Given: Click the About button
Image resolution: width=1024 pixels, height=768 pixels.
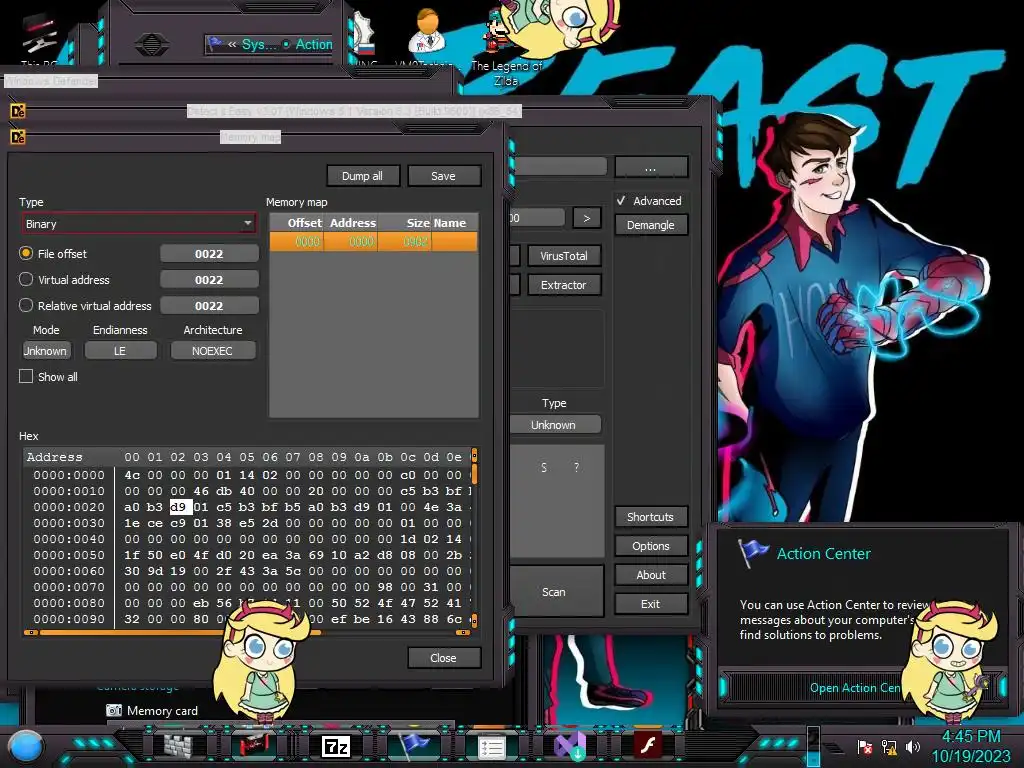Looking at the screenshot, I should click(650, 575).
